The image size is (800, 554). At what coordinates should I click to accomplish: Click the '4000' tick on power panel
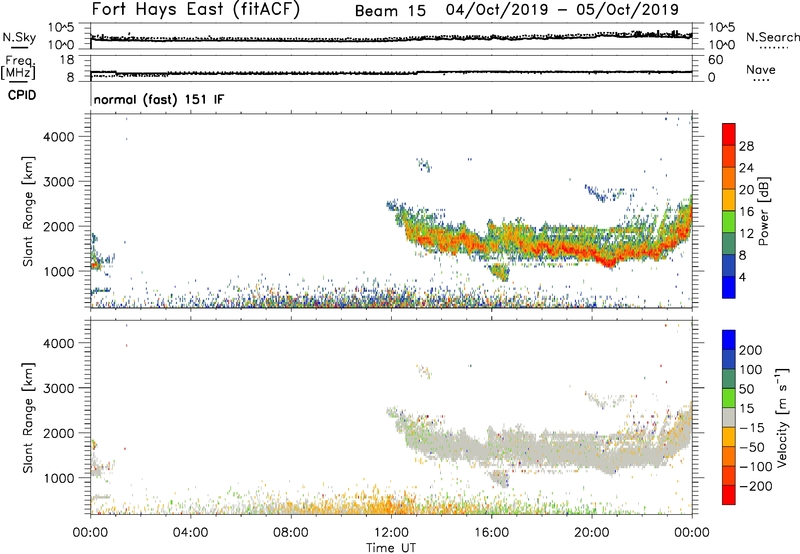[x=59, y=137]
